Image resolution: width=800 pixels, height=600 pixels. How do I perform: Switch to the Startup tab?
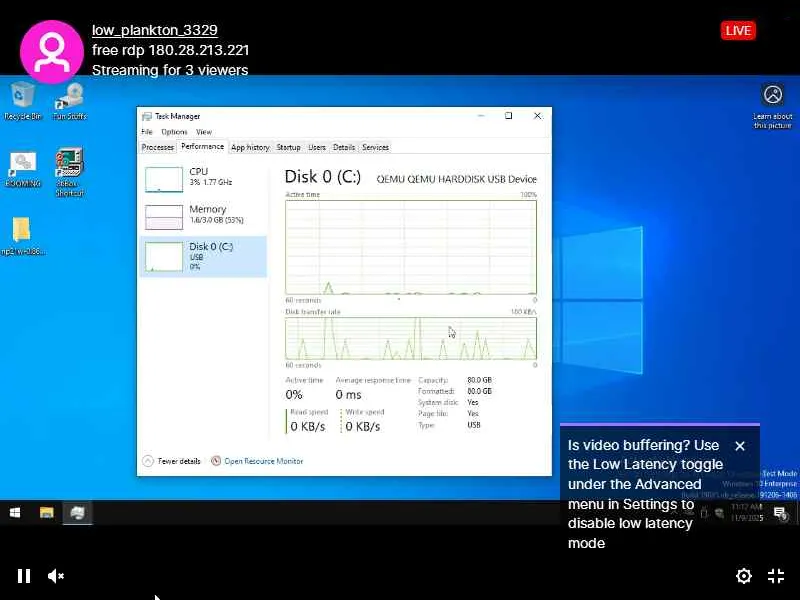(x=288, y=147)
